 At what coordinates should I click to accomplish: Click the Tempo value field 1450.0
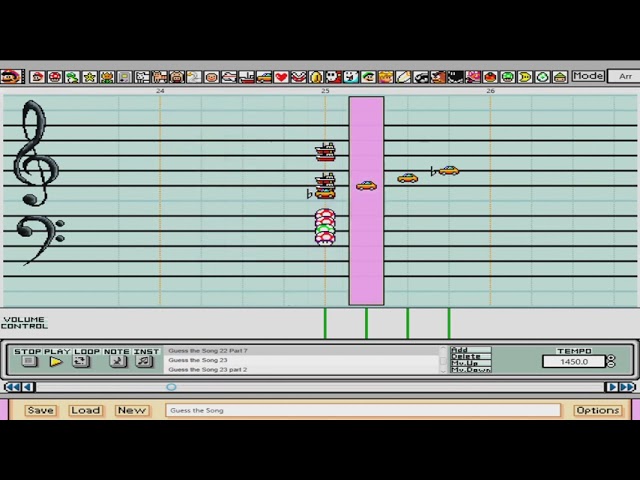(574, 362)
